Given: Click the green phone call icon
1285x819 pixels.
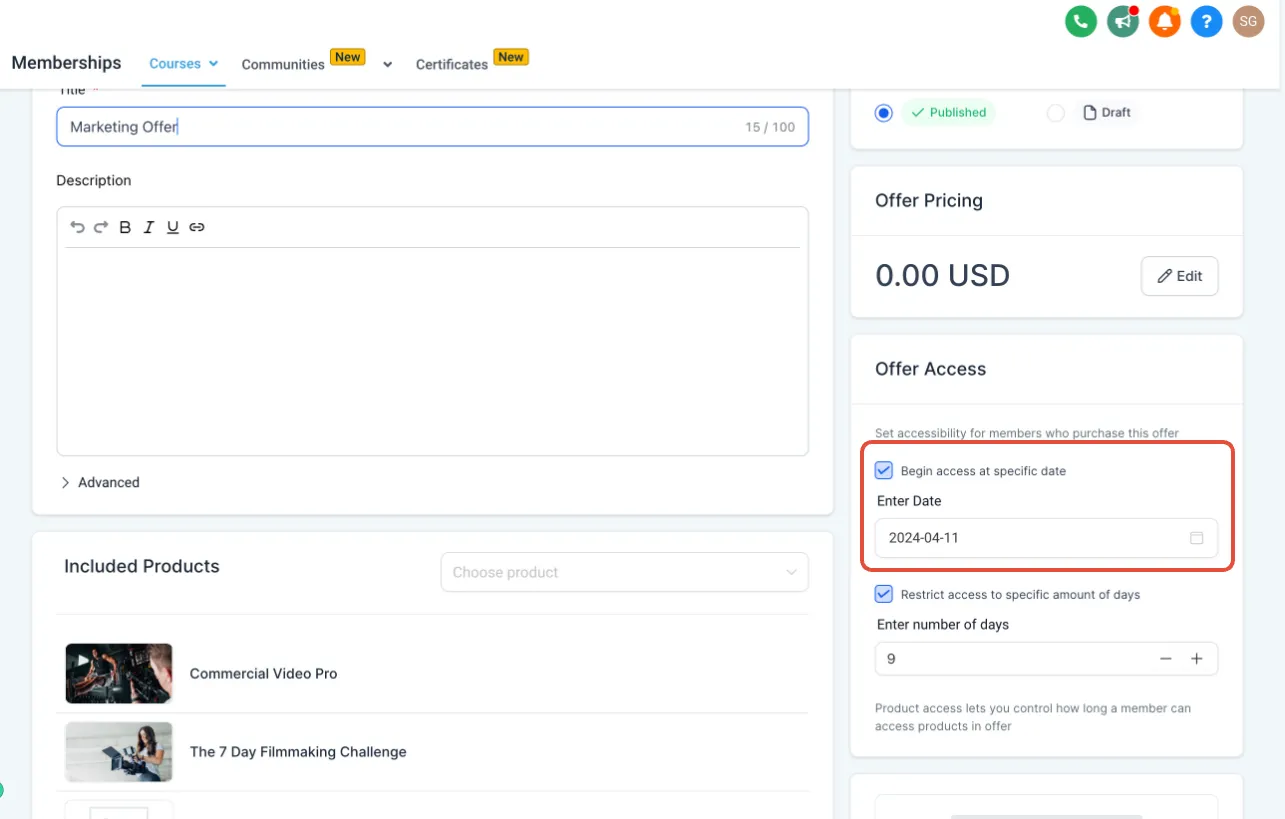Looking at the screenshot, I should 1081,21.
